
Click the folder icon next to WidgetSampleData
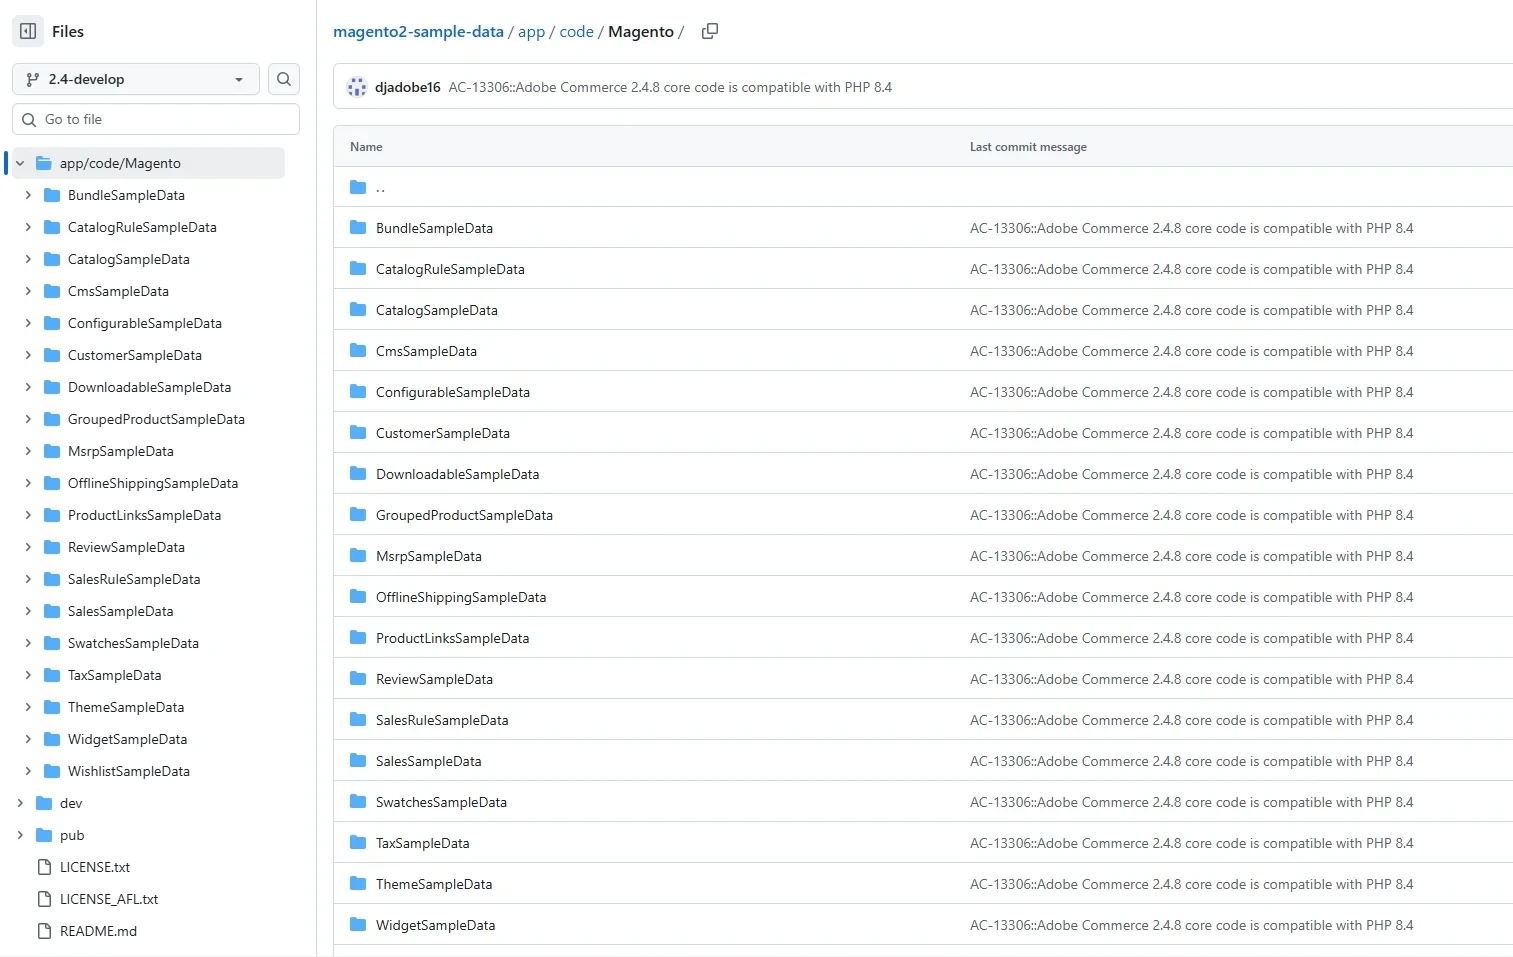(358, 924)
